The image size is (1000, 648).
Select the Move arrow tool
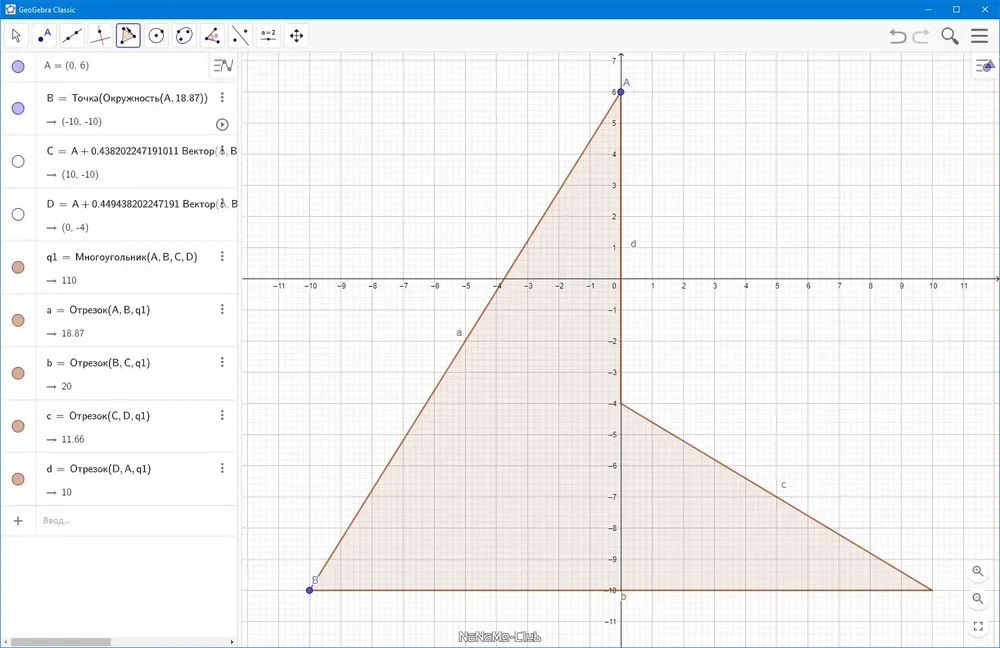pyautogui.click(x=17, y=36)
